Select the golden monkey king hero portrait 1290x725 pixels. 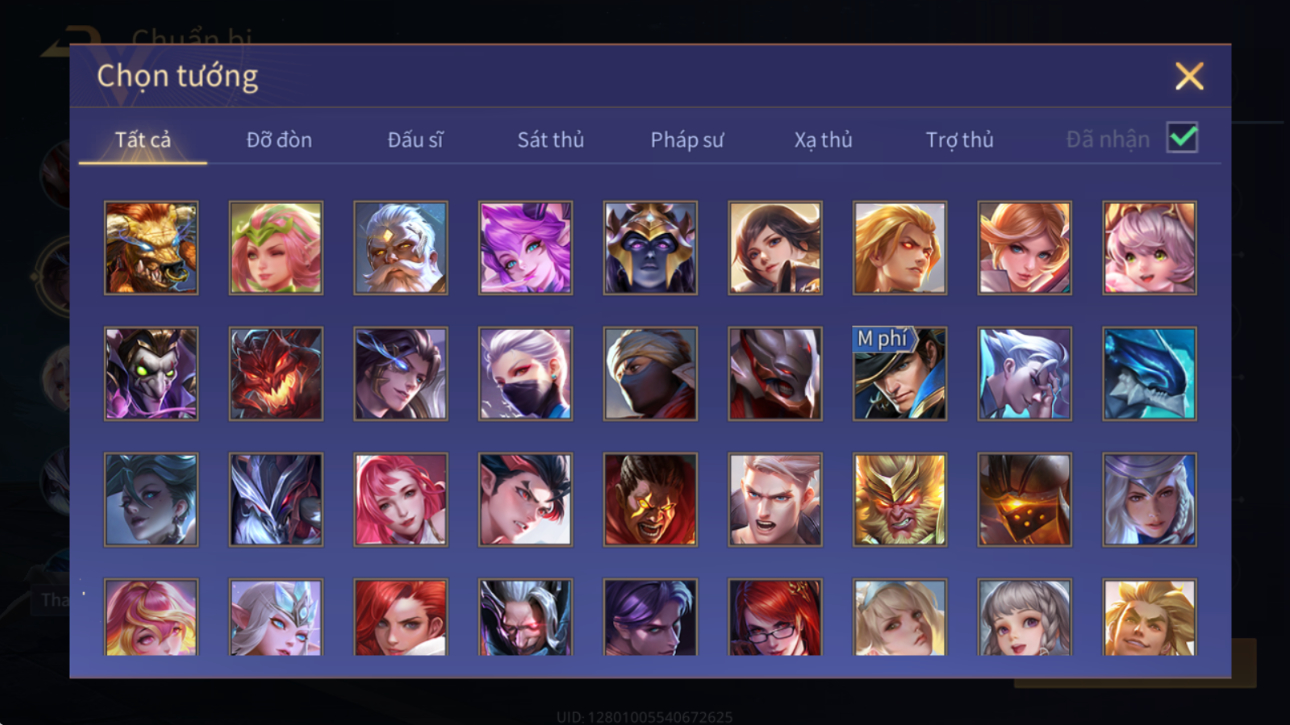(x=899, y=500)
